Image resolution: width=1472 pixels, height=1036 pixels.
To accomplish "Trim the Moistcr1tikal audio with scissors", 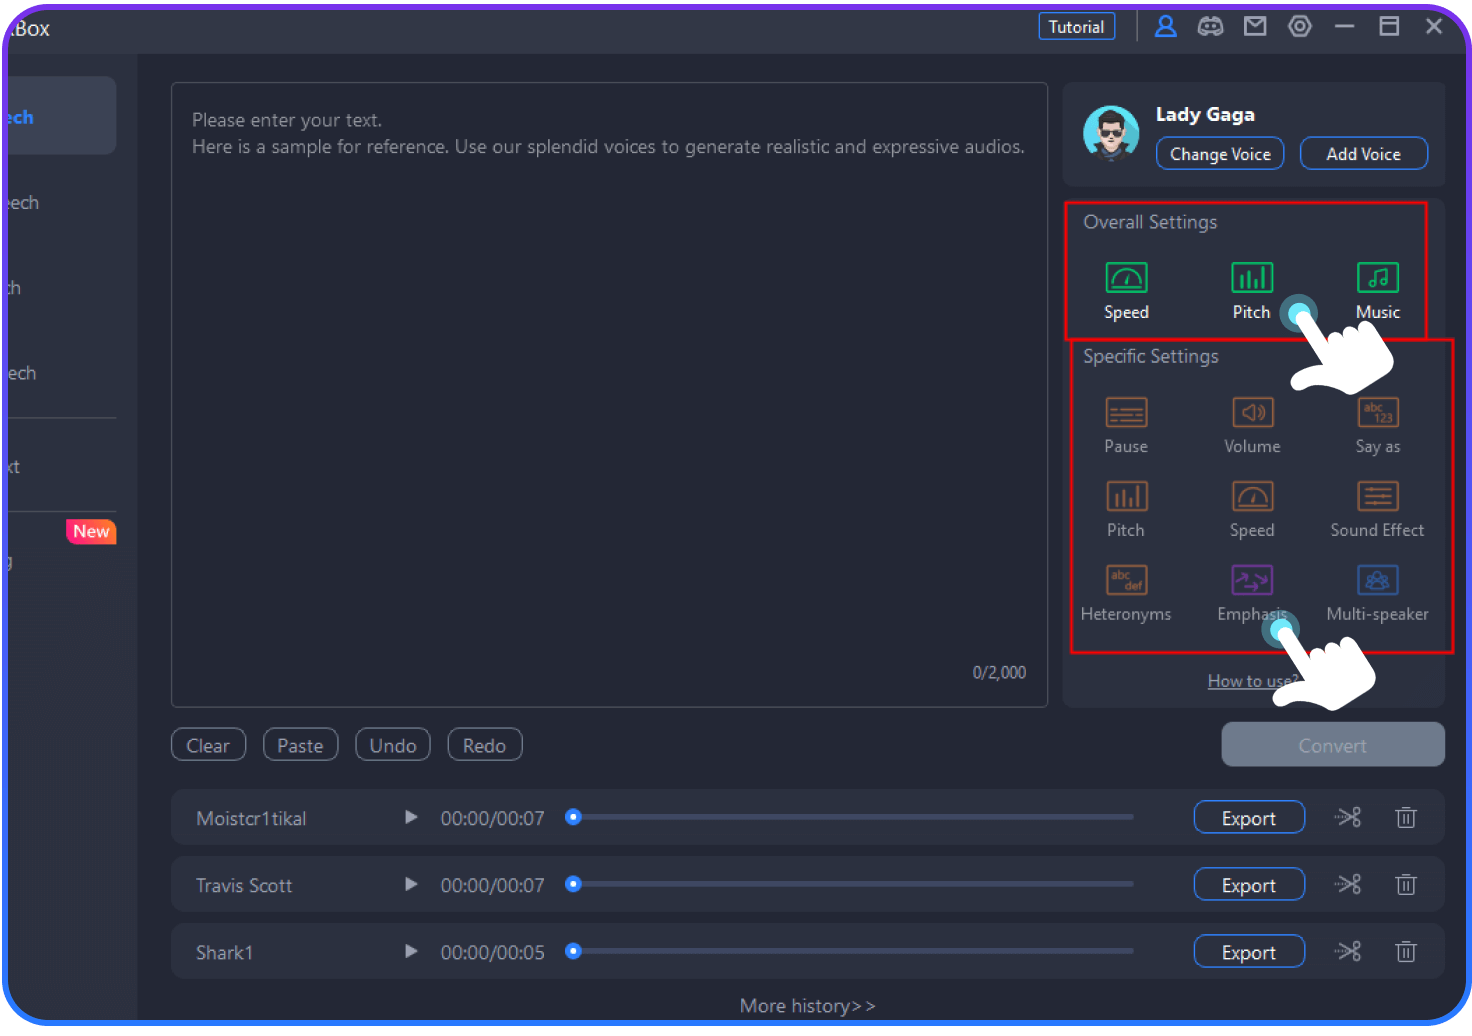I will point(1348,818).
